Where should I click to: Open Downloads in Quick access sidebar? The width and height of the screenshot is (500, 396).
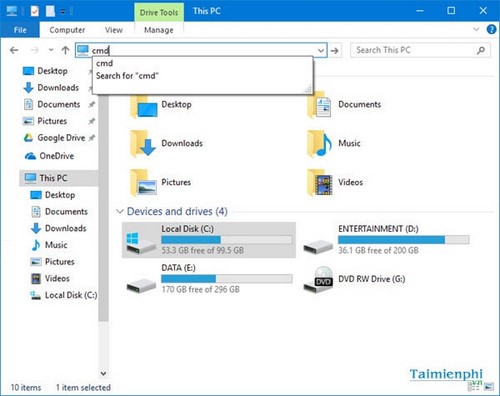pyautogui.click(x=58, y=88)
